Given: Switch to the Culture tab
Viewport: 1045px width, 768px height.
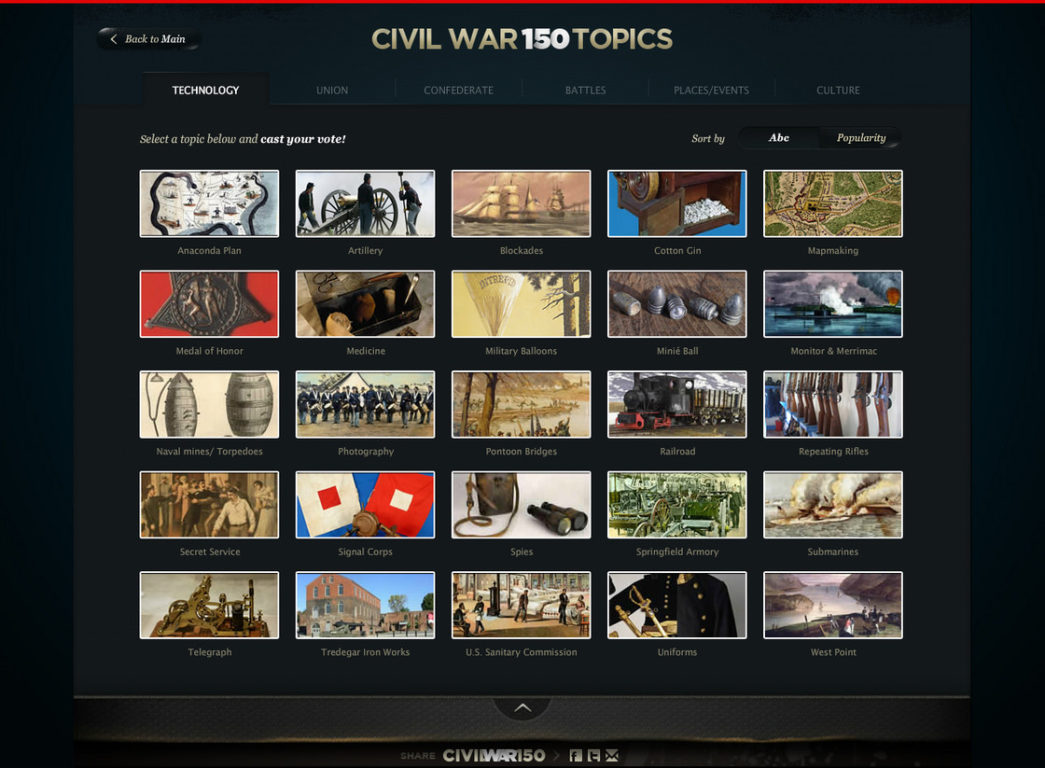Looking at the screenshot, I should point(838,90).
